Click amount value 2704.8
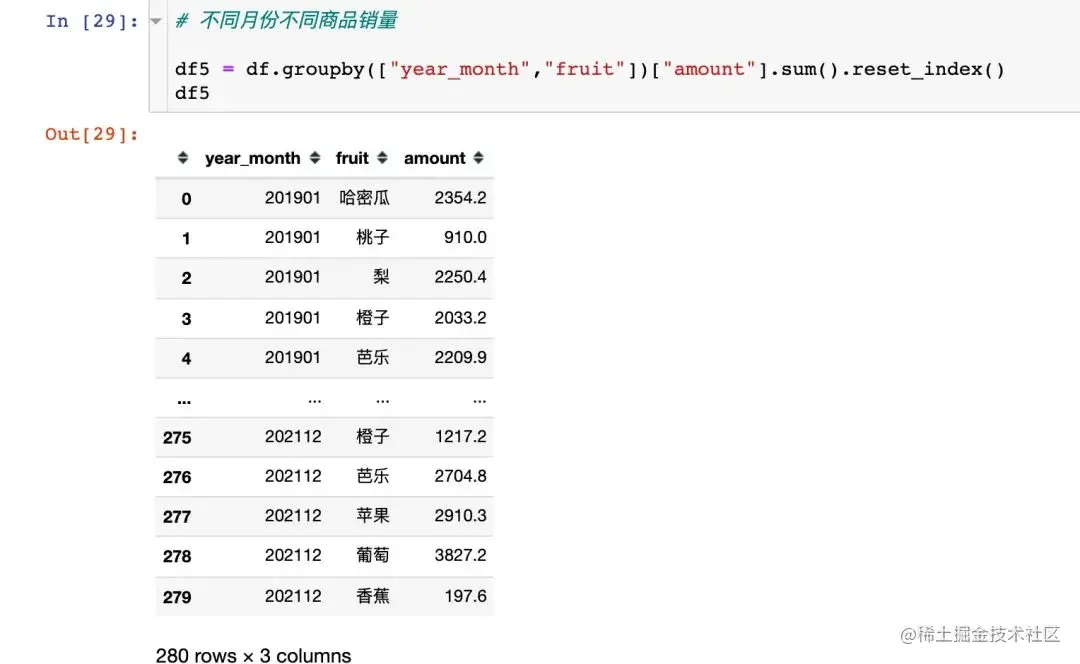The height and width of the screenshot is (664, 1080). (x=460, y=476)
